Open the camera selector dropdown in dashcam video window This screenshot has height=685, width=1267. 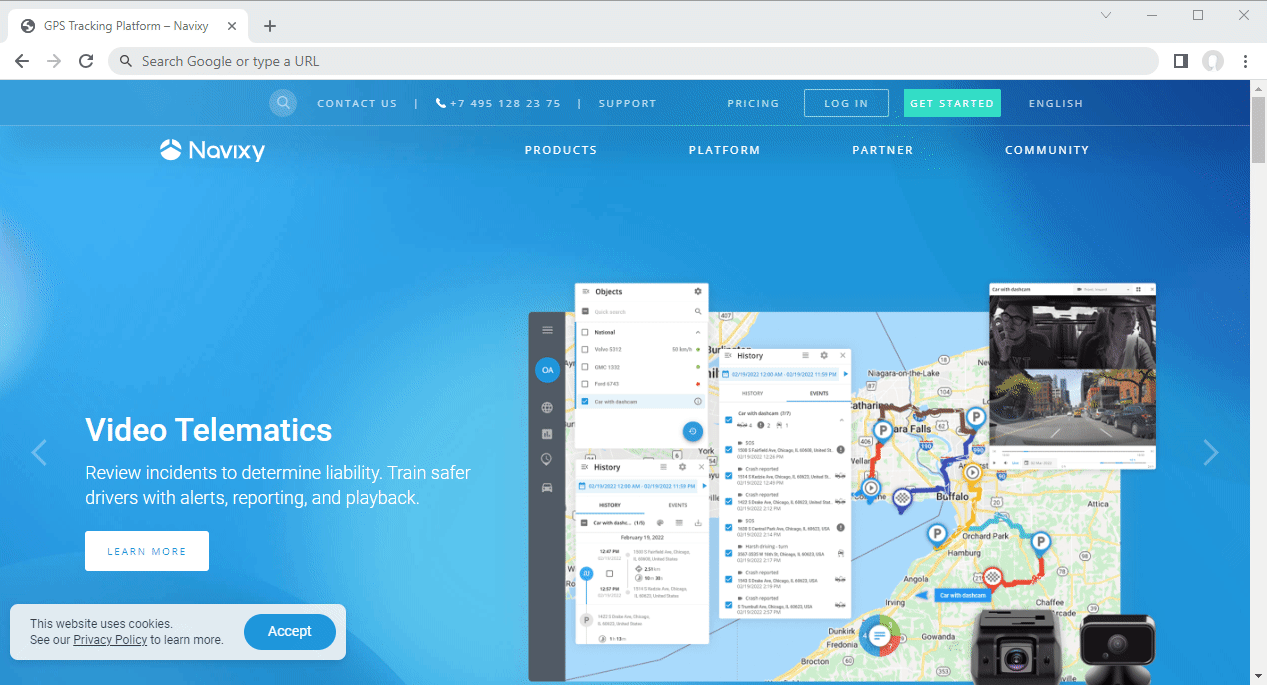pyautogui.click(x=1101, y=289)
